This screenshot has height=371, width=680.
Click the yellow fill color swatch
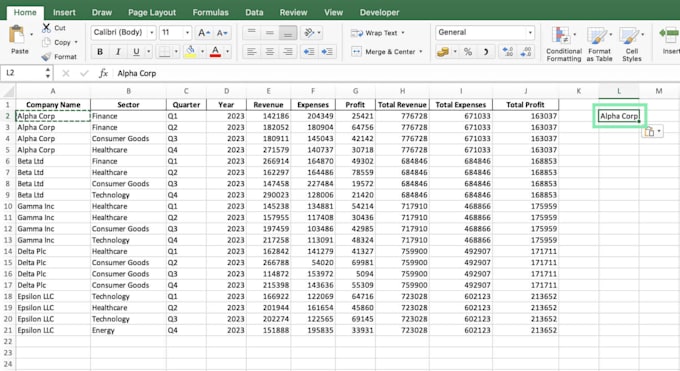tap(190, 52)
